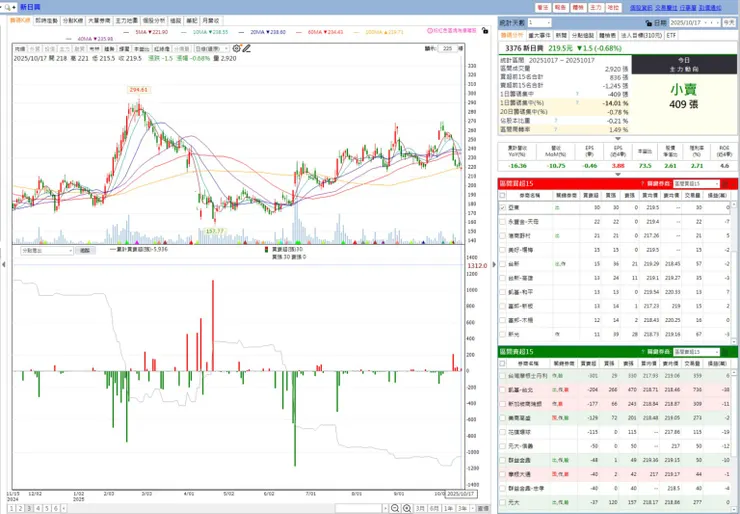Click the icon at right end of the red 買超15 header

[725, 184]
